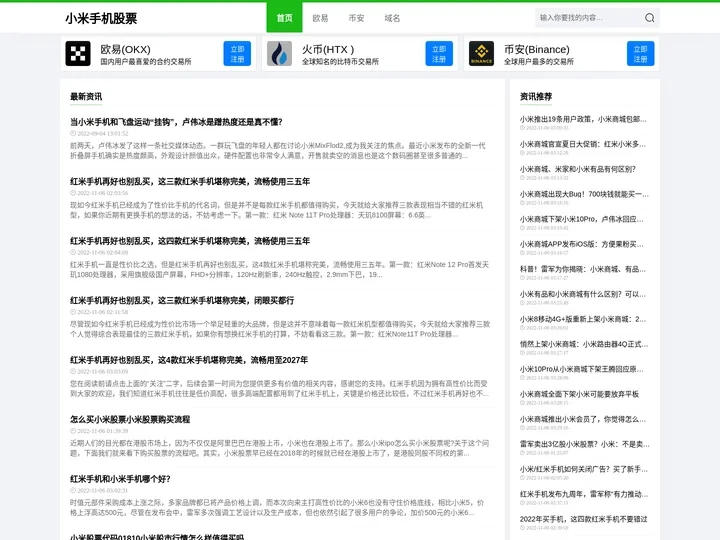Open article 这三款红米手机堪称完美，闭眼买都行
The image size is (720, 540).
pyautogui.click(x=182, y=301)
